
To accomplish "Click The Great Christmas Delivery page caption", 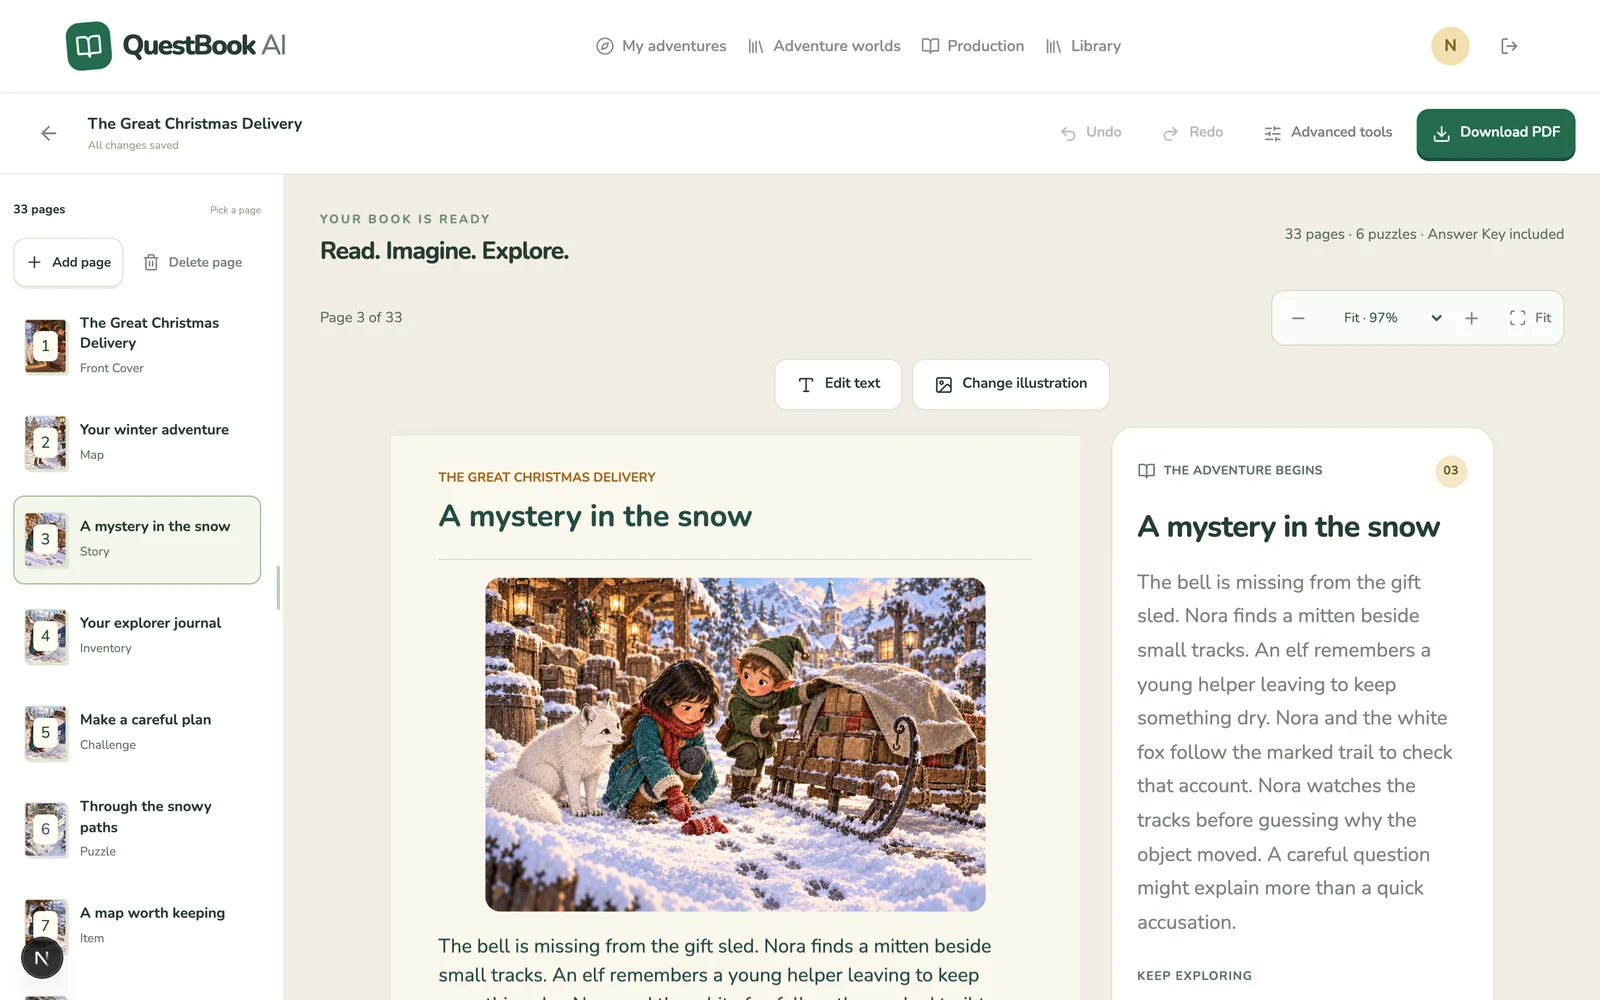I will 547,478.
